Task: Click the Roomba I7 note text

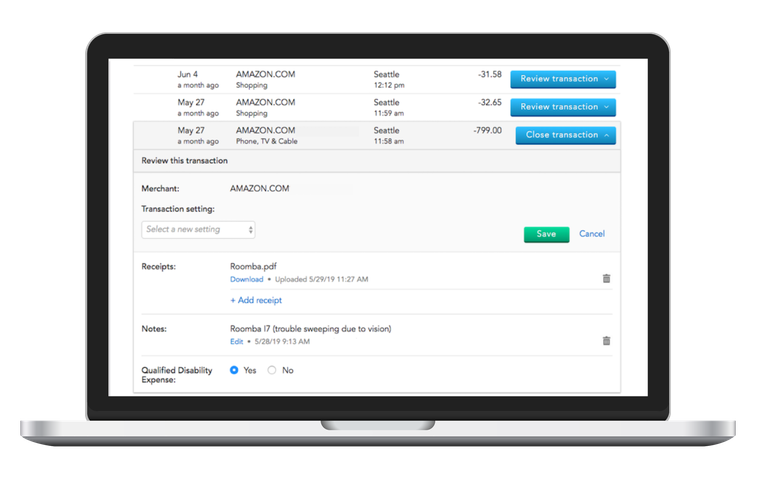Action: tap(310, 328)
